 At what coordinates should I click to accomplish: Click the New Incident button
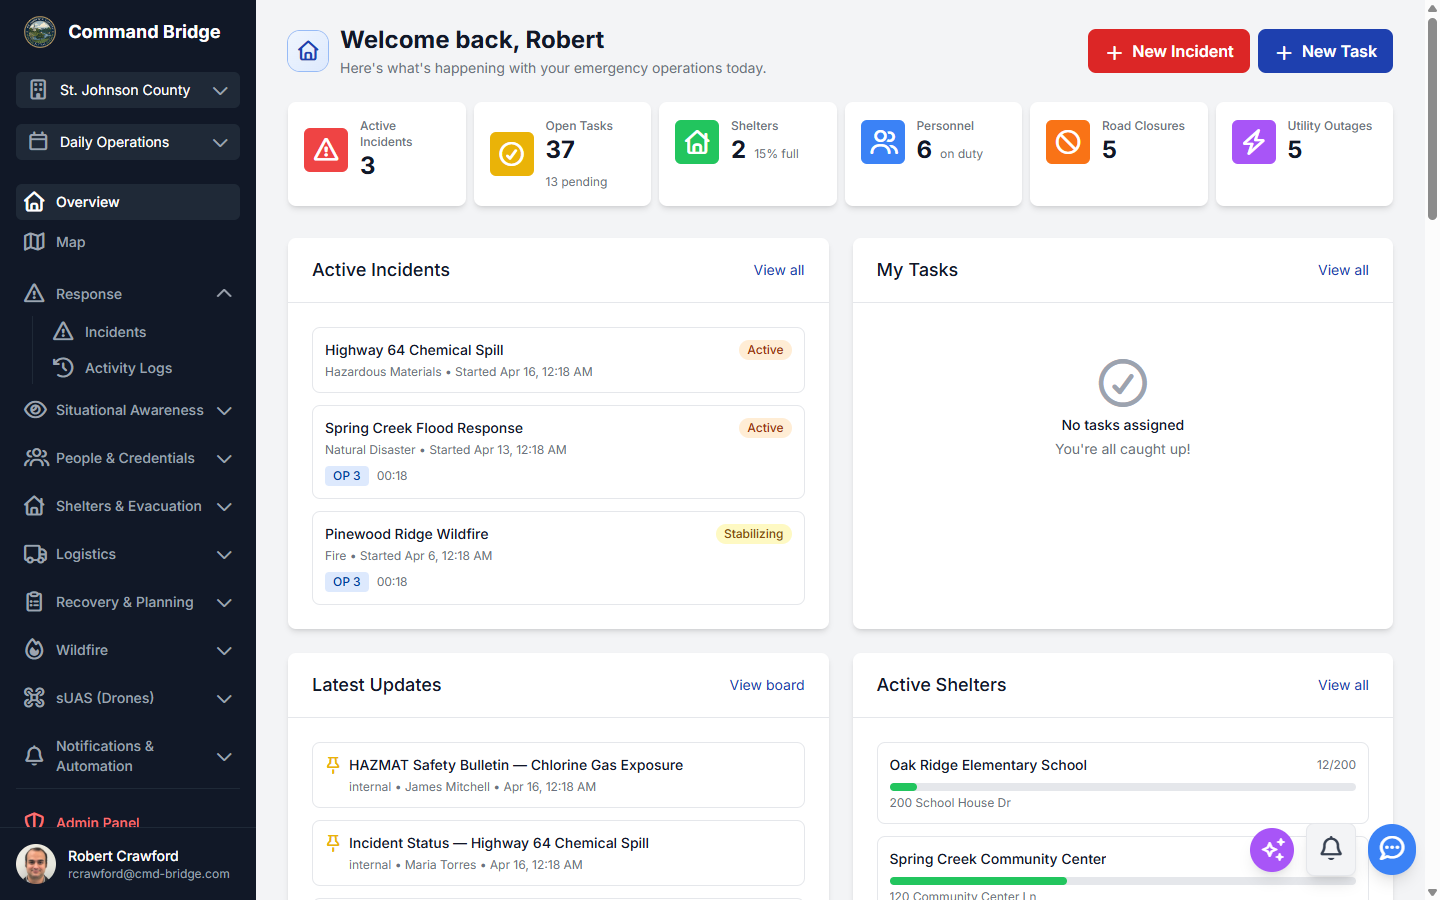point(1168,51)
